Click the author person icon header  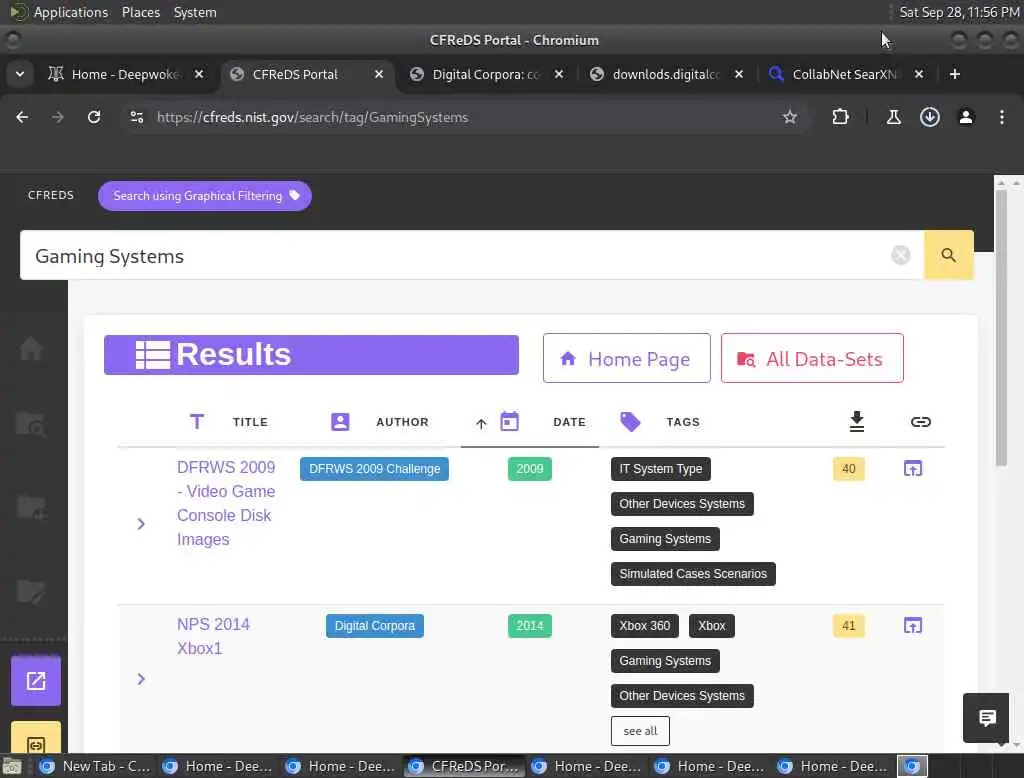(x=340, y=422)
